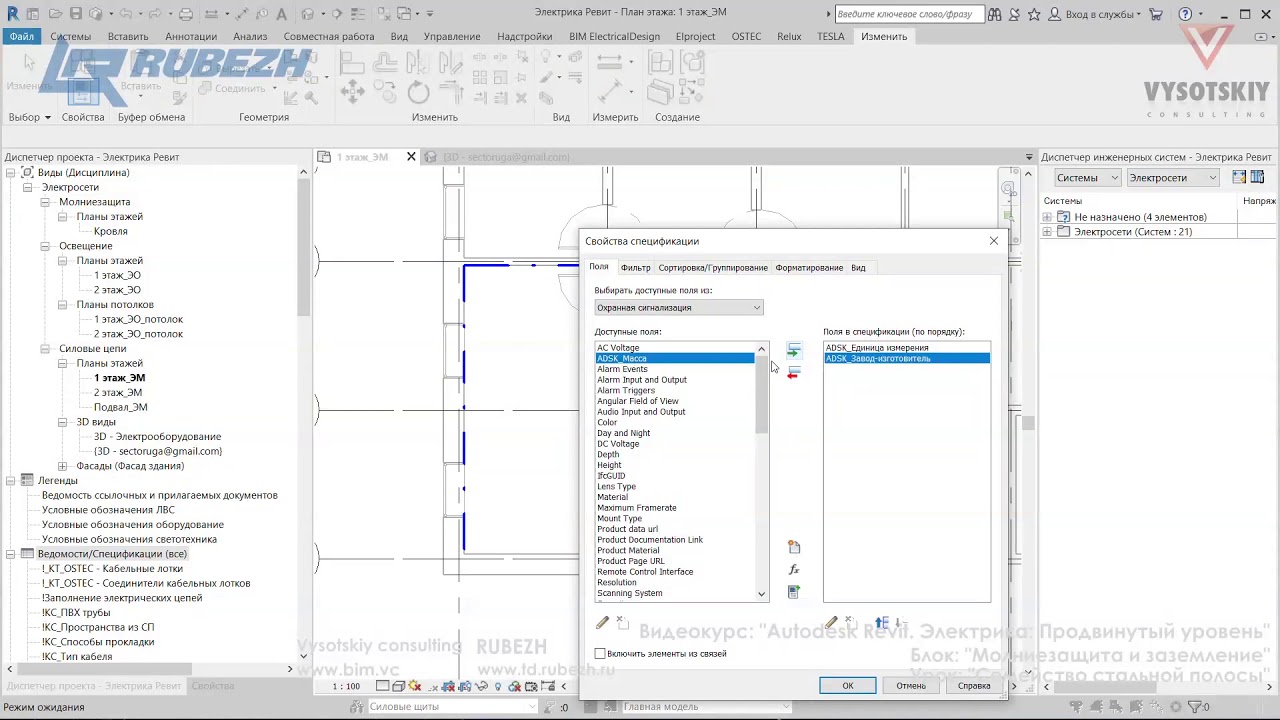Viewport: 1280px width, 720px height.
Task: Collapse the Молниезащита tree node
Action: point(45,202)
